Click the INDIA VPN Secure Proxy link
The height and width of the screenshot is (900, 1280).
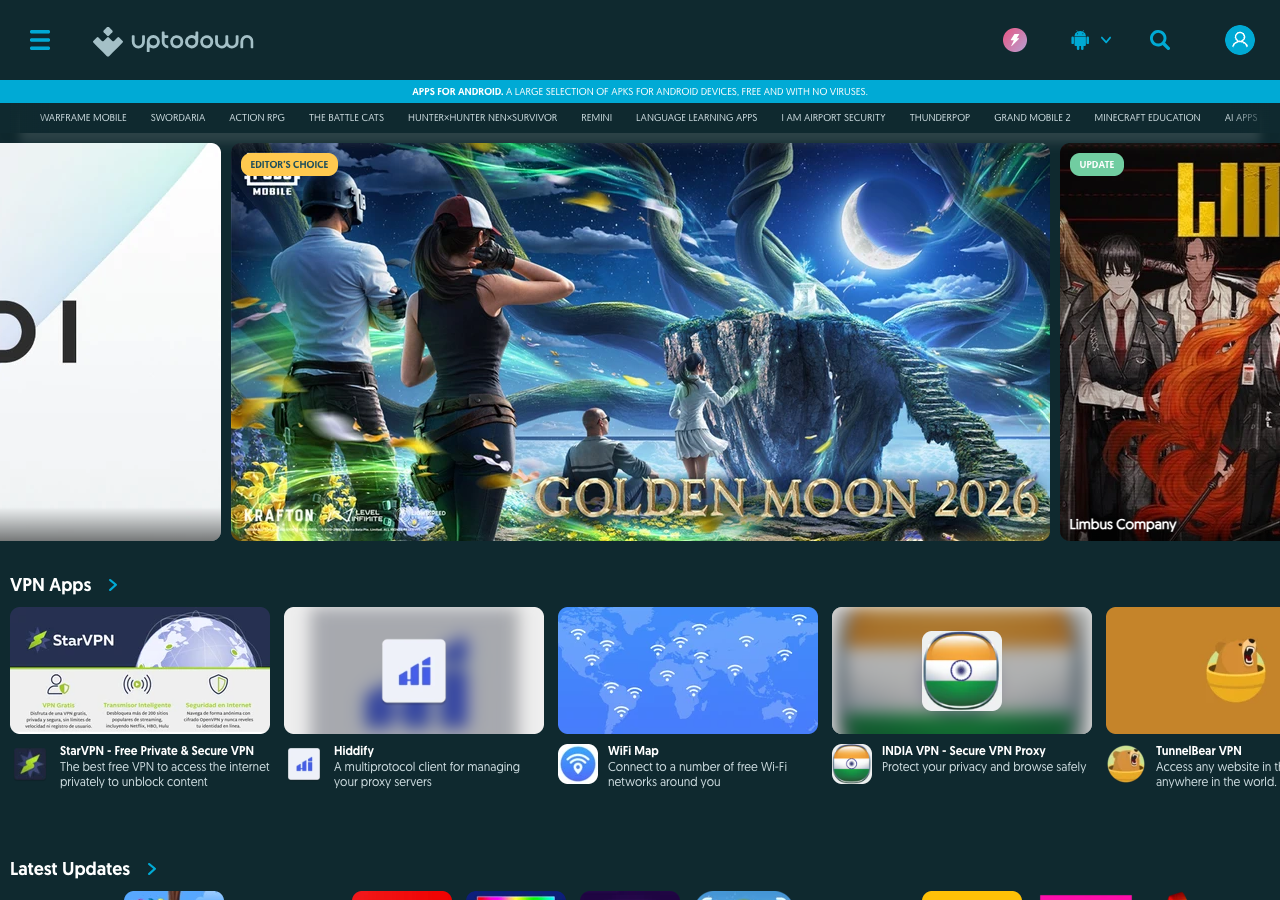click(963, 751)
